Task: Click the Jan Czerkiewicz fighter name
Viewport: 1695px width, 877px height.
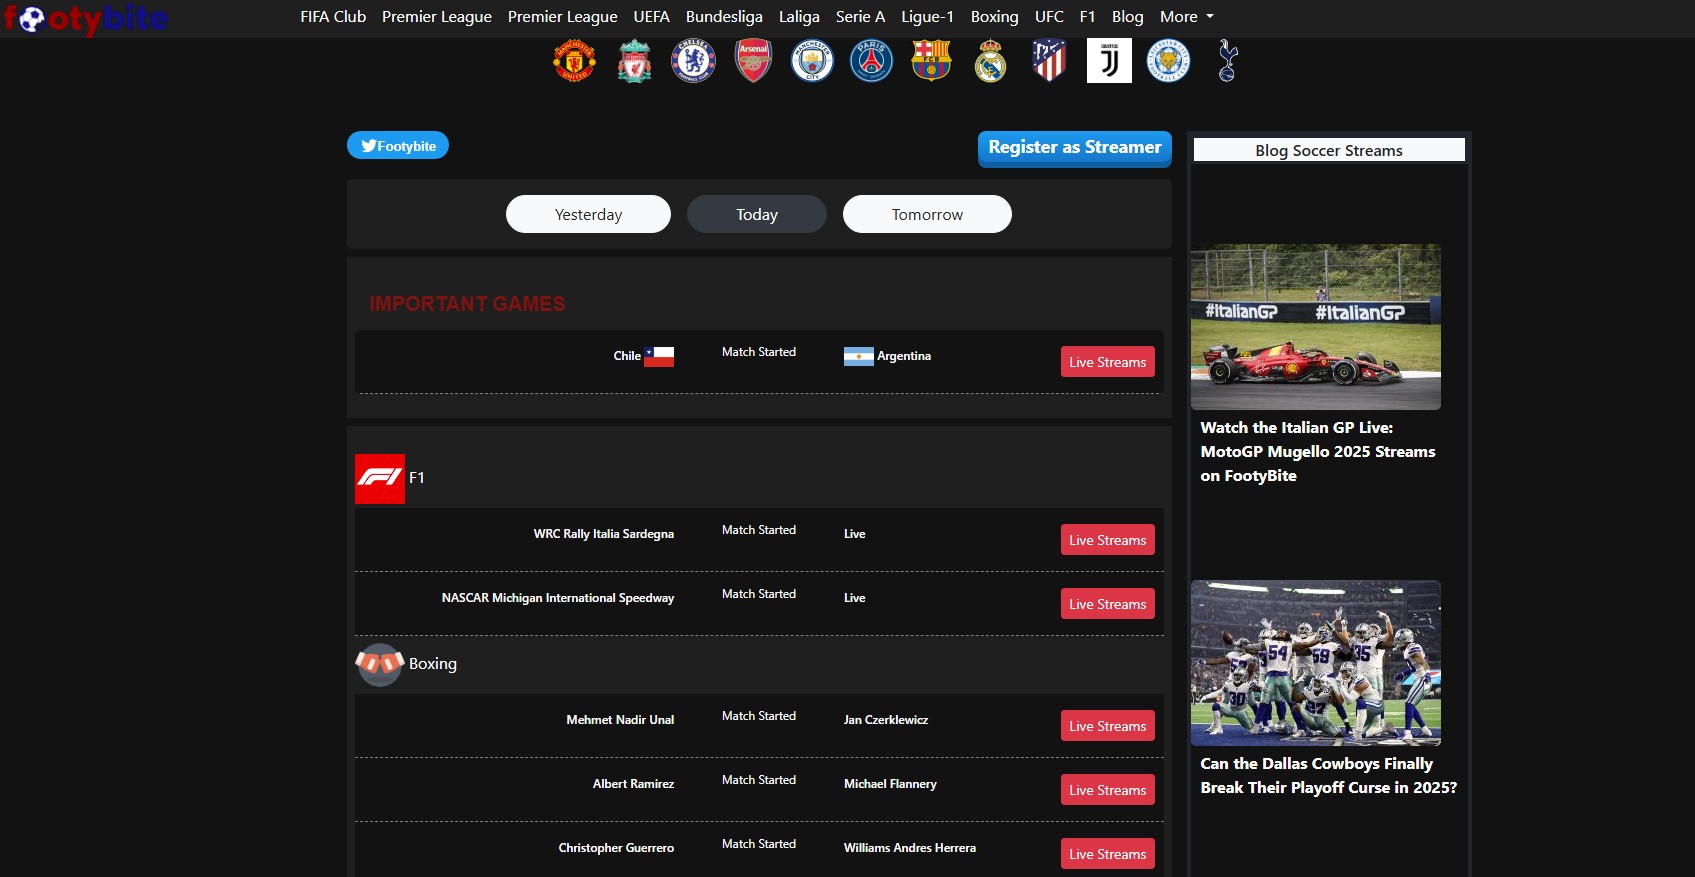Action: [x=886, y=720]
